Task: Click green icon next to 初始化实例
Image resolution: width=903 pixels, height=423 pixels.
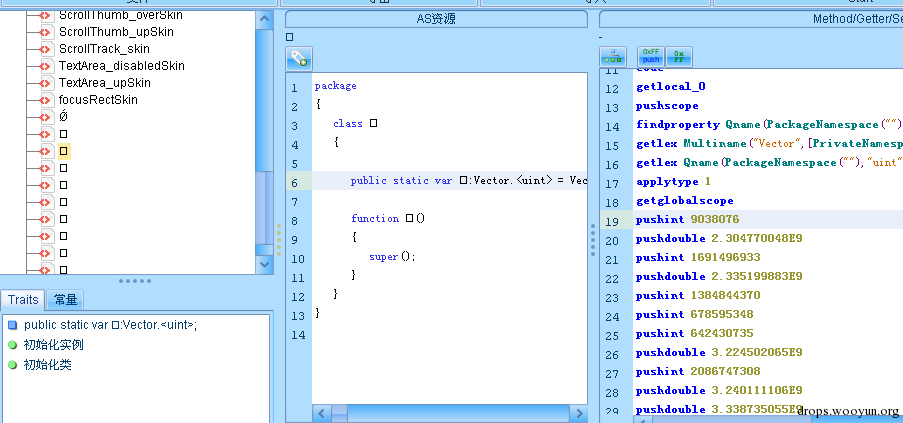Action: click(13, 345)
